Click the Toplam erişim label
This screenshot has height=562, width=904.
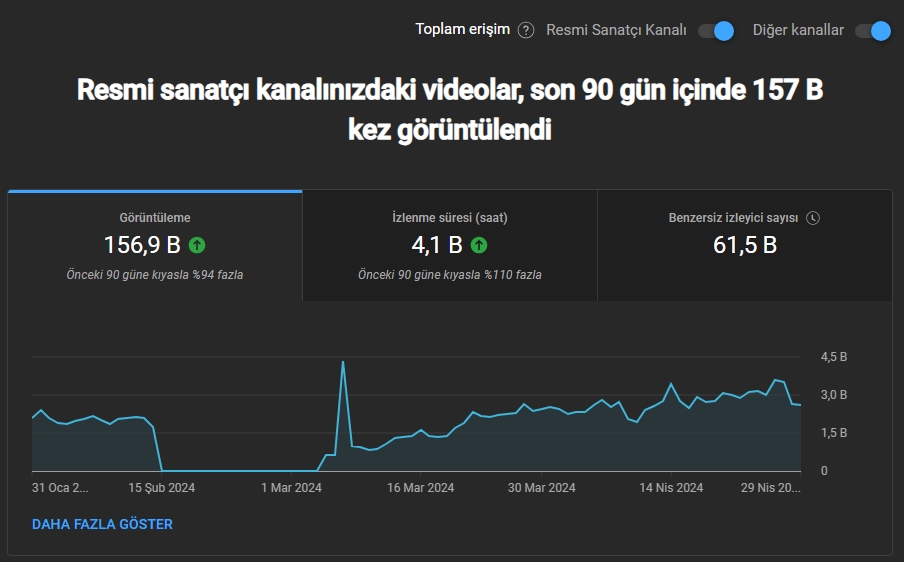462,29
